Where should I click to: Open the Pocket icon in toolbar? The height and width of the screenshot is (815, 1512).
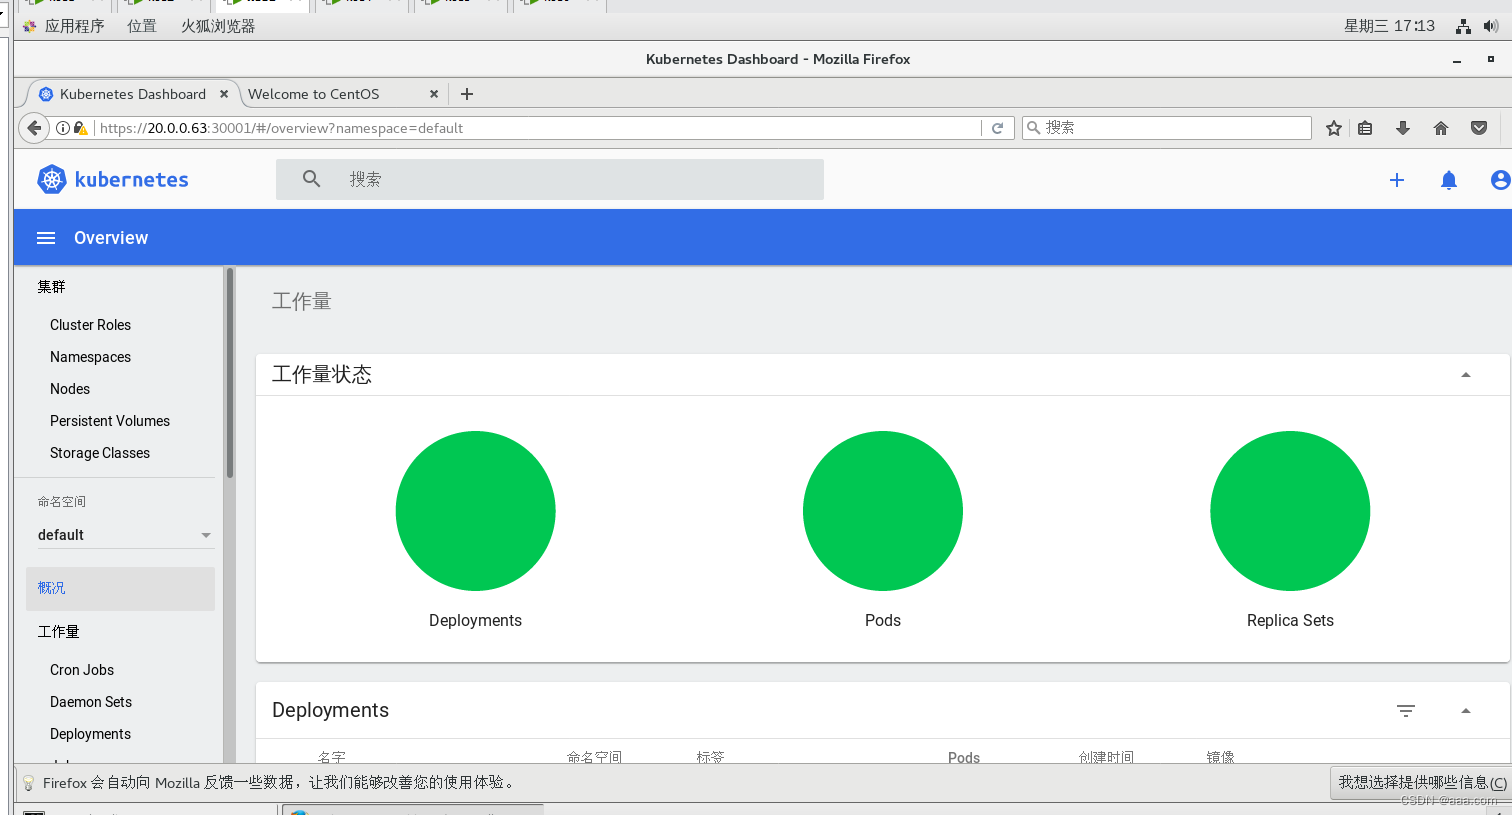[x=1479, y=128]
